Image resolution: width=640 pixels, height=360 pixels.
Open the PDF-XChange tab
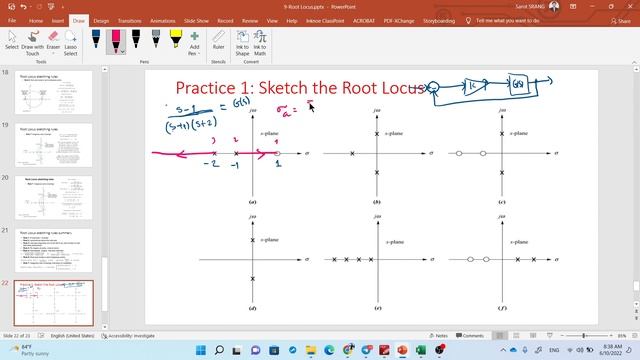point(399,21)
